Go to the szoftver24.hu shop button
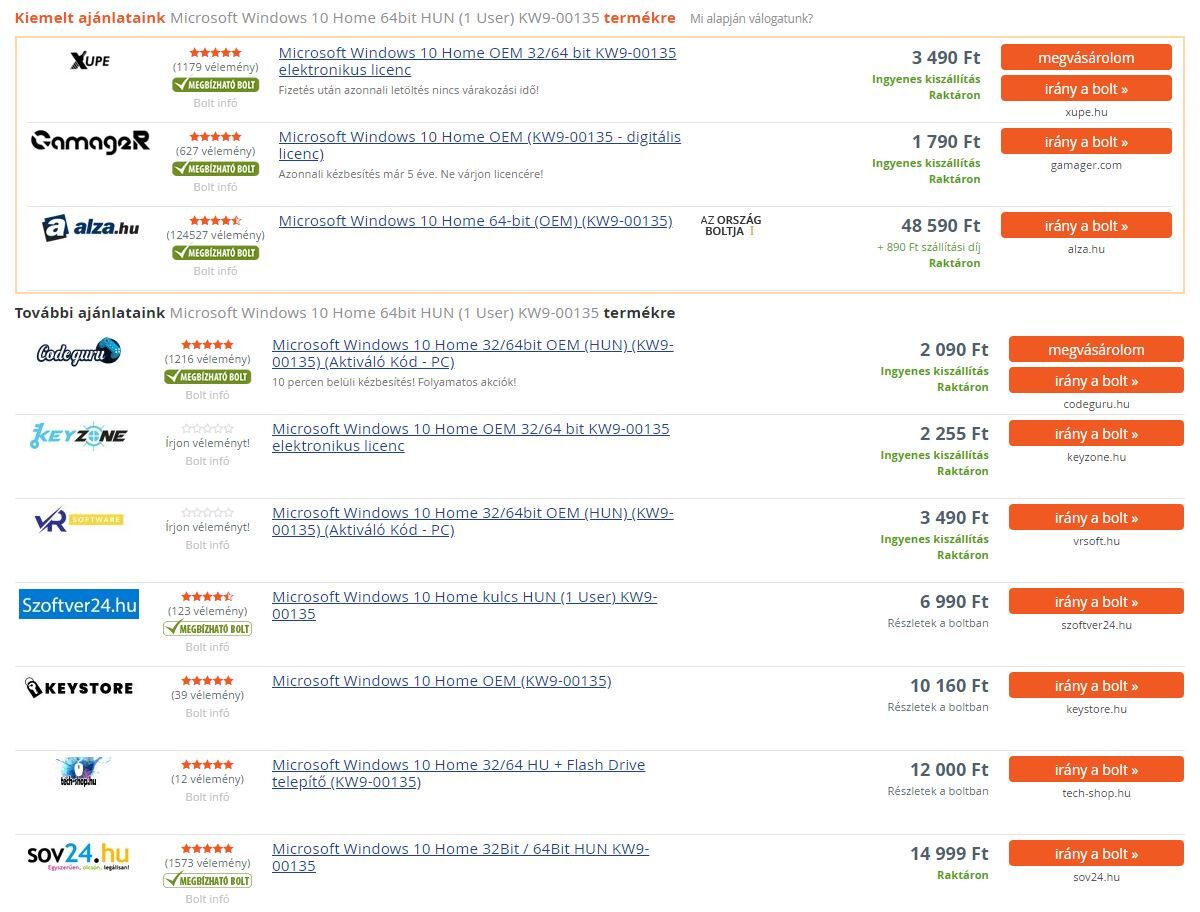The height and width of the screenshot is (912, 1200). pyautogui.click(x=1096, y=602)
